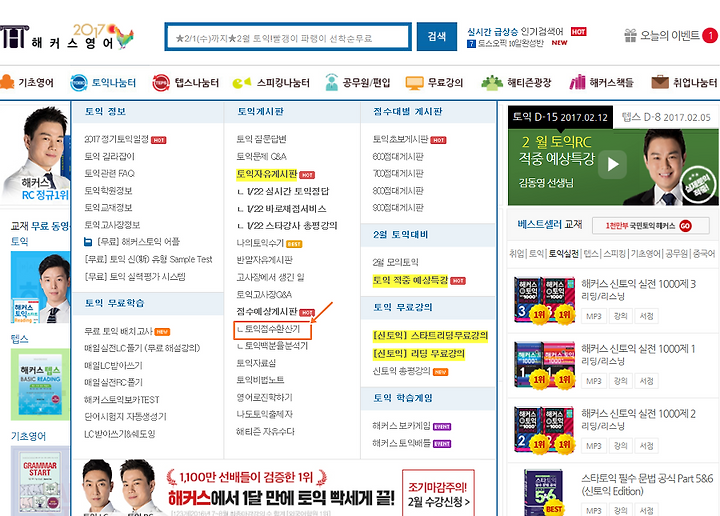Open 2017 정기토익일정 link
This screenshot has width=720, height=516.
117,139
